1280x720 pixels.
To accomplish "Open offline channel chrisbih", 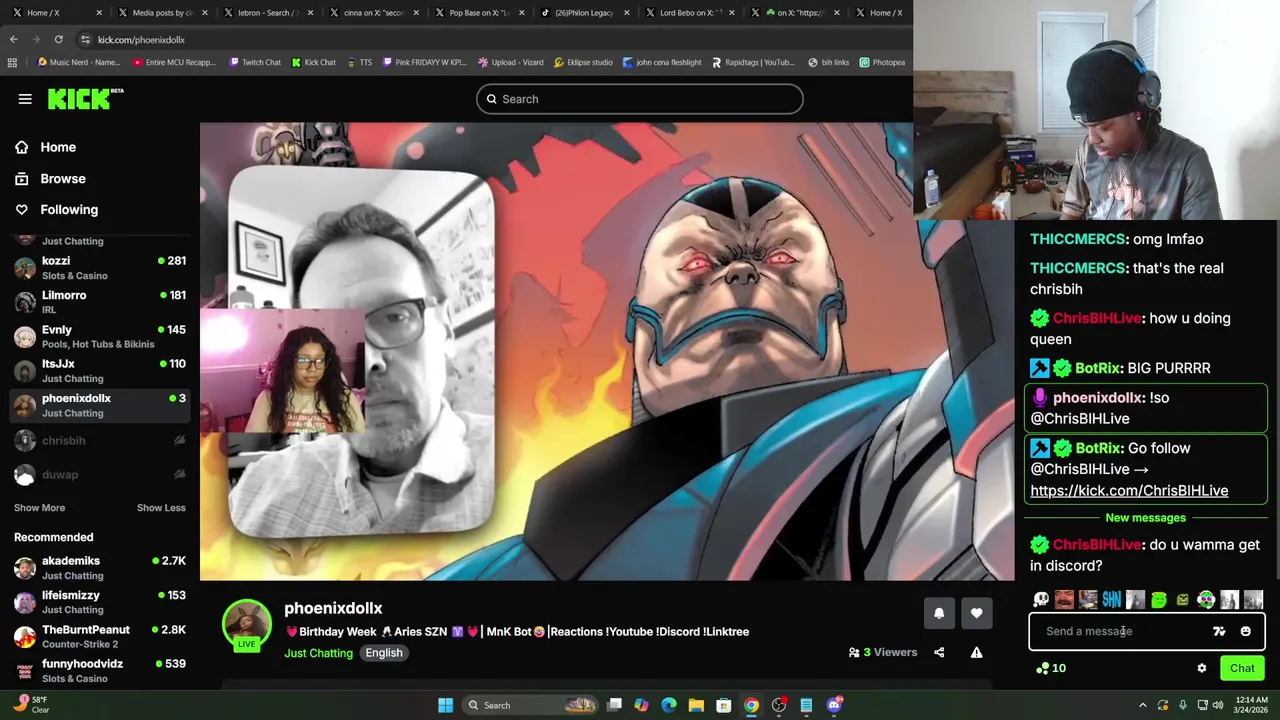I will pyautogui.click(x=100, y=440).
